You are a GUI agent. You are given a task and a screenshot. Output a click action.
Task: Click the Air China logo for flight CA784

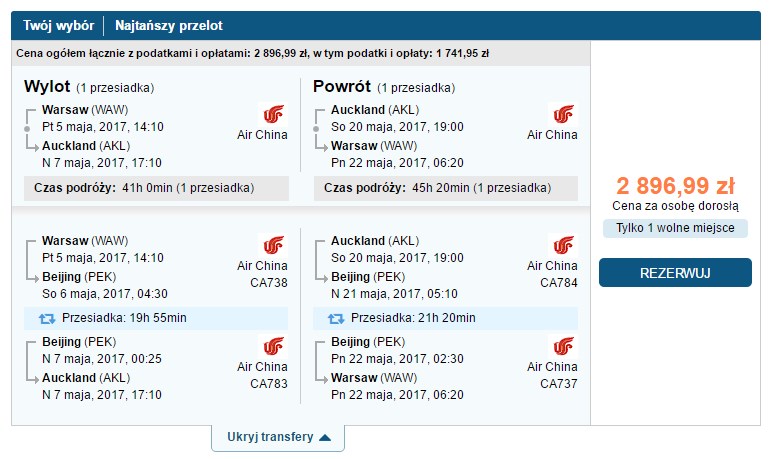[563, 245]
